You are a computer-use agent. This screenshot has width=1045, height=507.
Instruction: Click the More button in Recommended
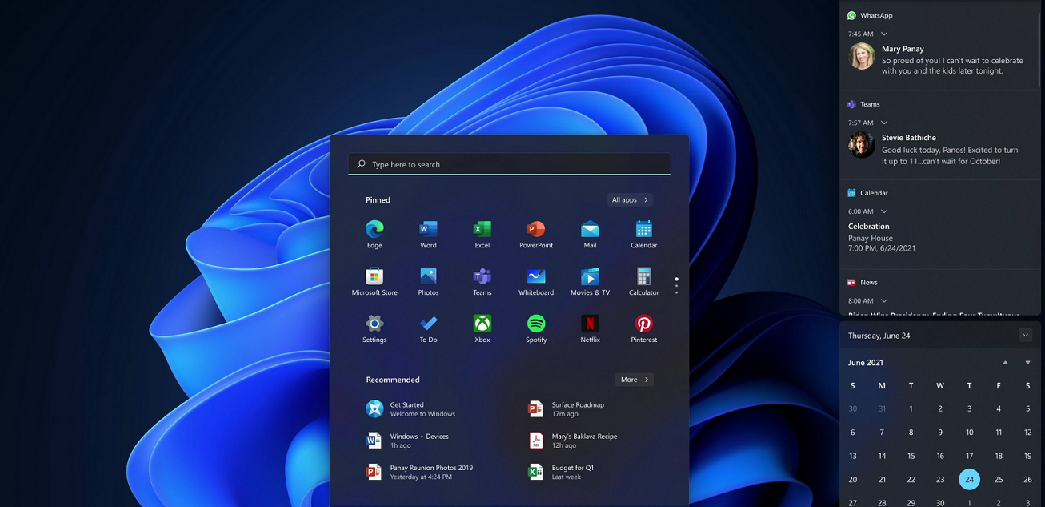coord(634,380)
